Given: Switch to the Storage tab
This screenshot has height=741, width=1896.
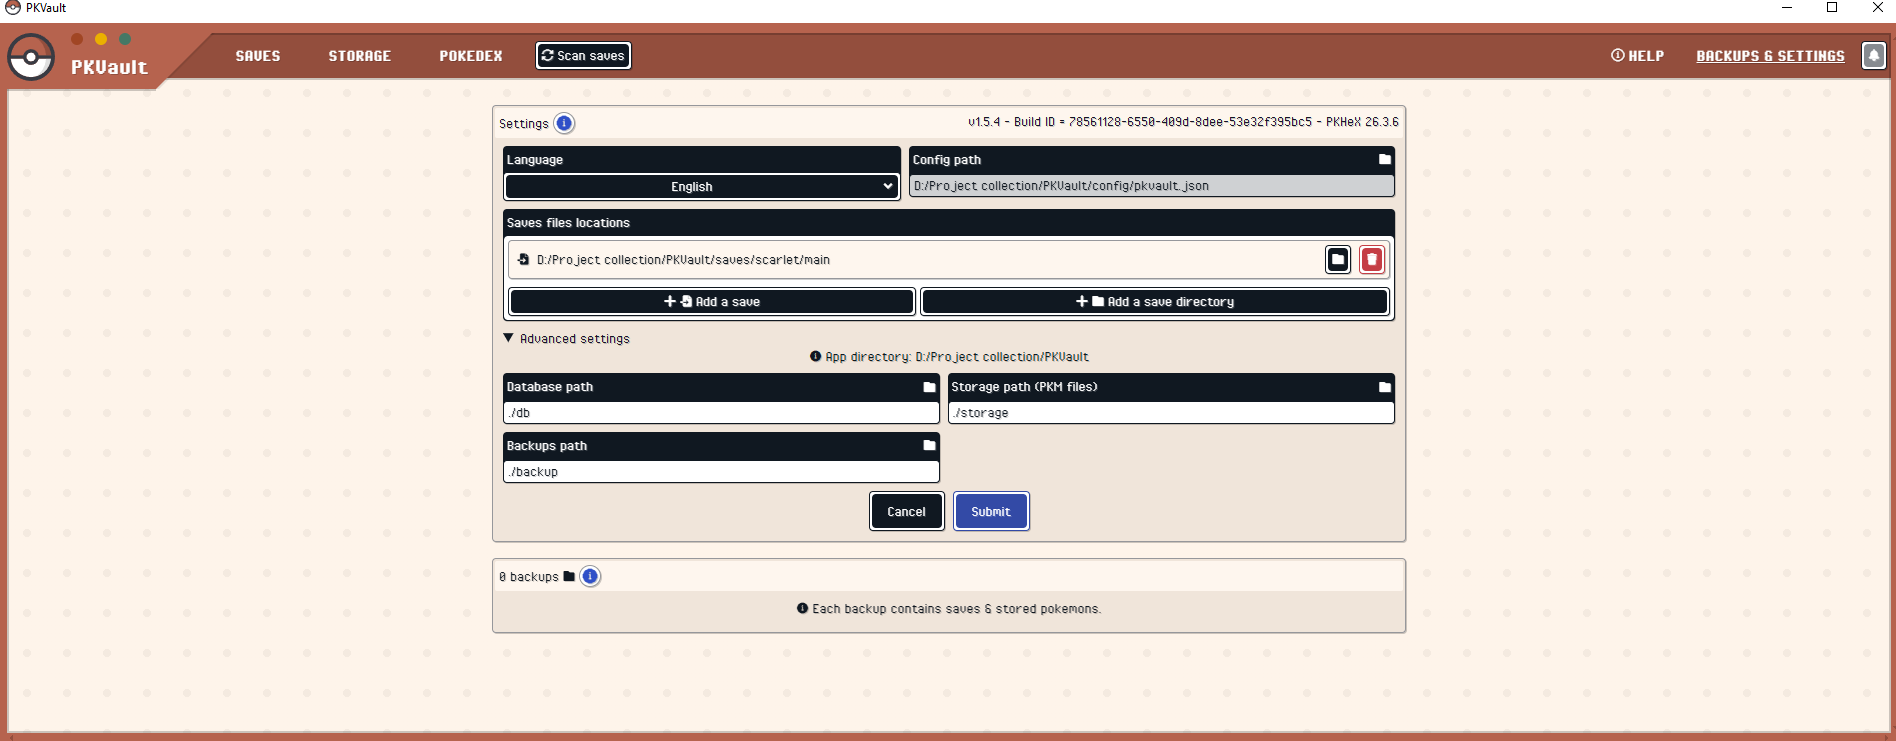Looking at the screenshot, I should point(359,56).
